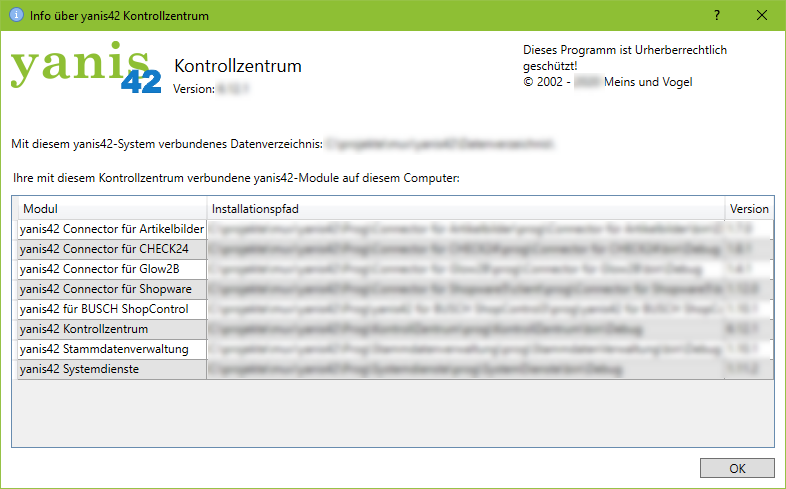Click the OK button

(x=737, y=468)
